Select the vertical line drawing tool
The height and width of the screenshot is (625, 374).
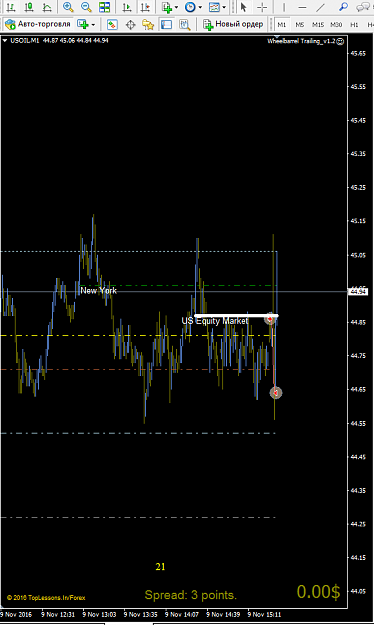coord(284,7)
